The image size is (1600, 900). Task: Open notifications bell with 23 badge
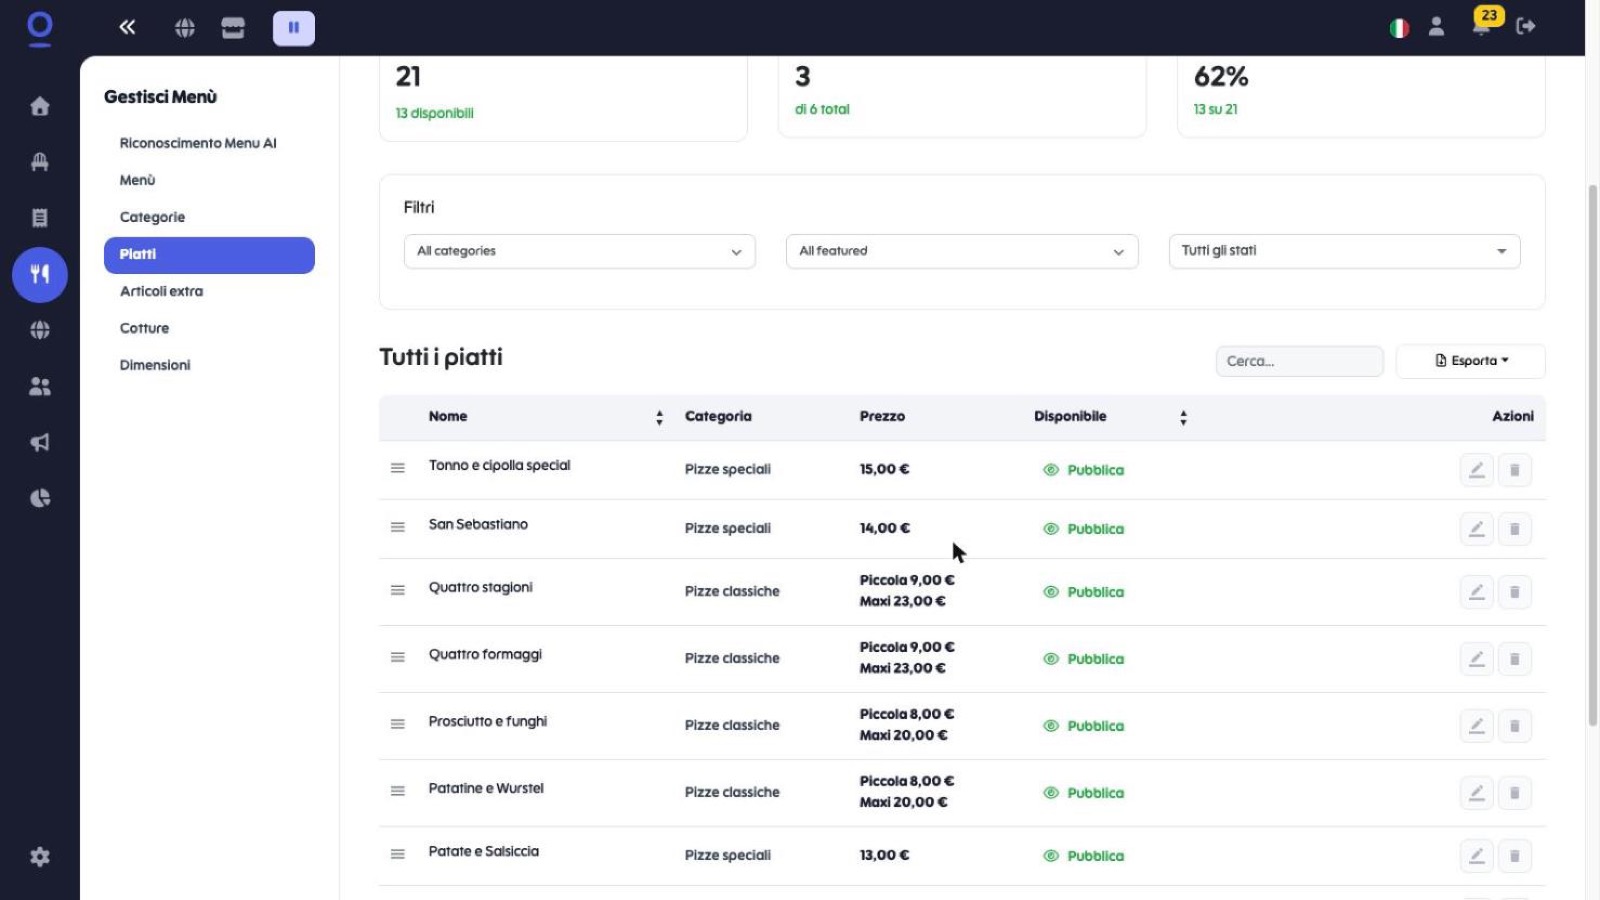pyautogui.click(x=1483, y=24)
